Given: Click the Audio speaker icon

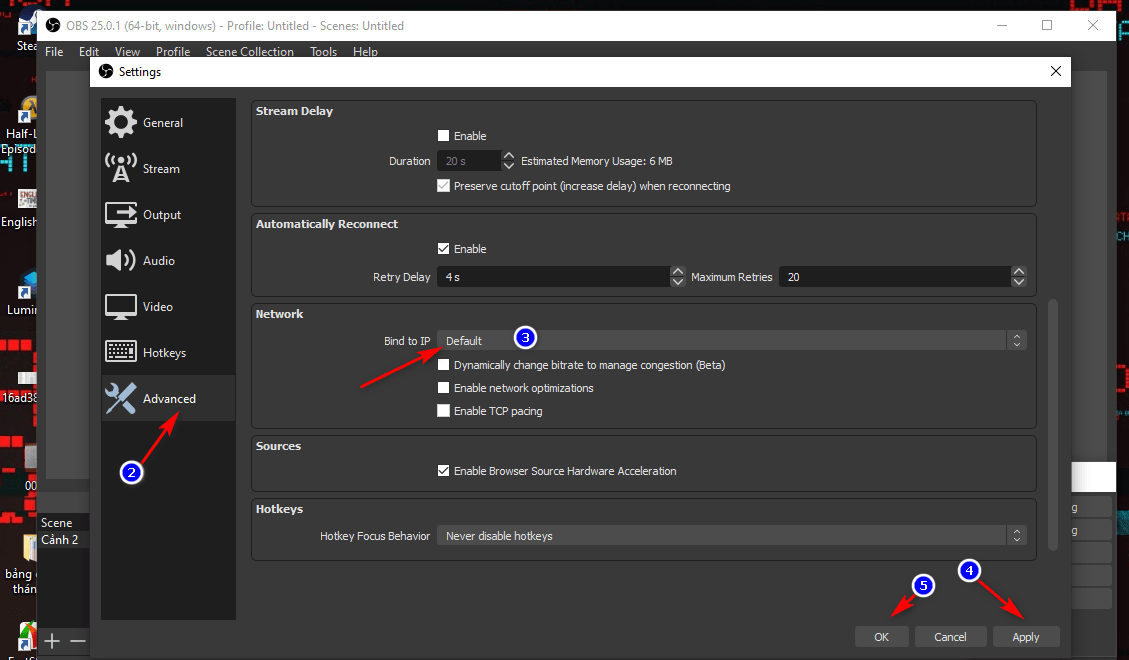Looking at the screenshot, I should 121,260.
